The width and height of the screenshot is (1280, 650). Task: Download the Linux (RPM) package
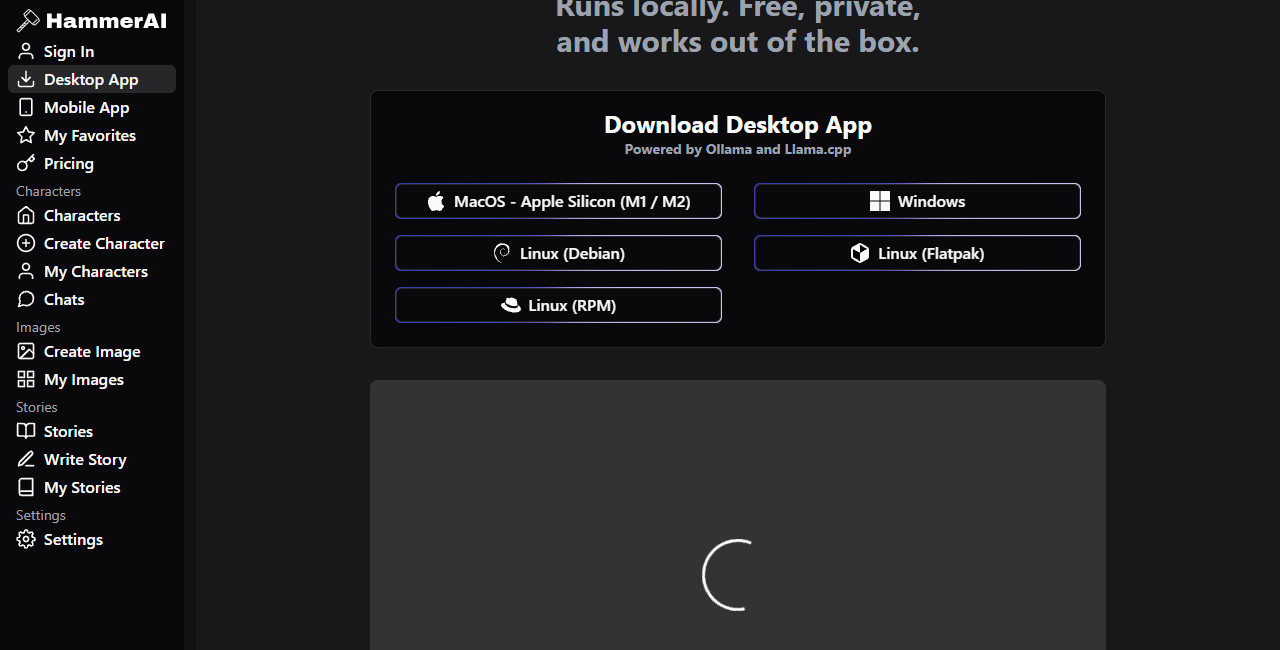(x=558, y=305)
